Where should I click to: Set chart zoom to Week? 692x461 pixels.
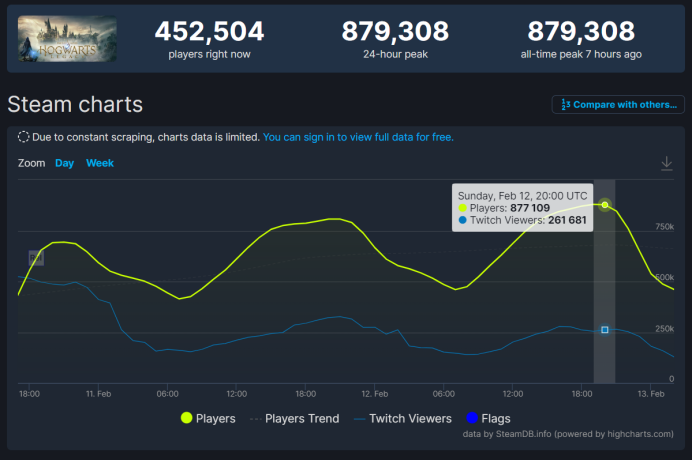pos(100,163)
